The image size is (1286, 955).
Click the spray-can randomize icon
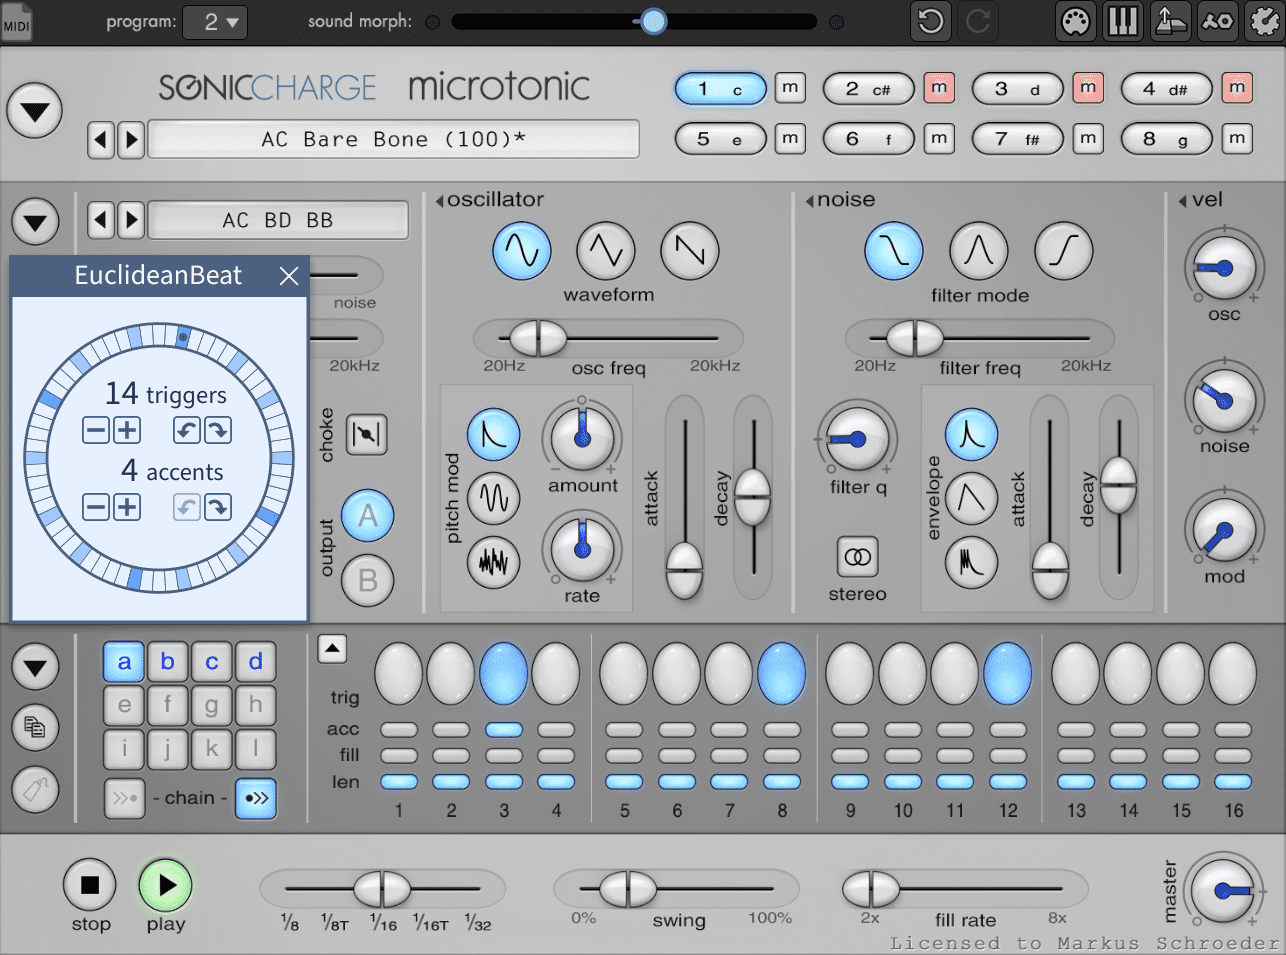pos(35,790)
